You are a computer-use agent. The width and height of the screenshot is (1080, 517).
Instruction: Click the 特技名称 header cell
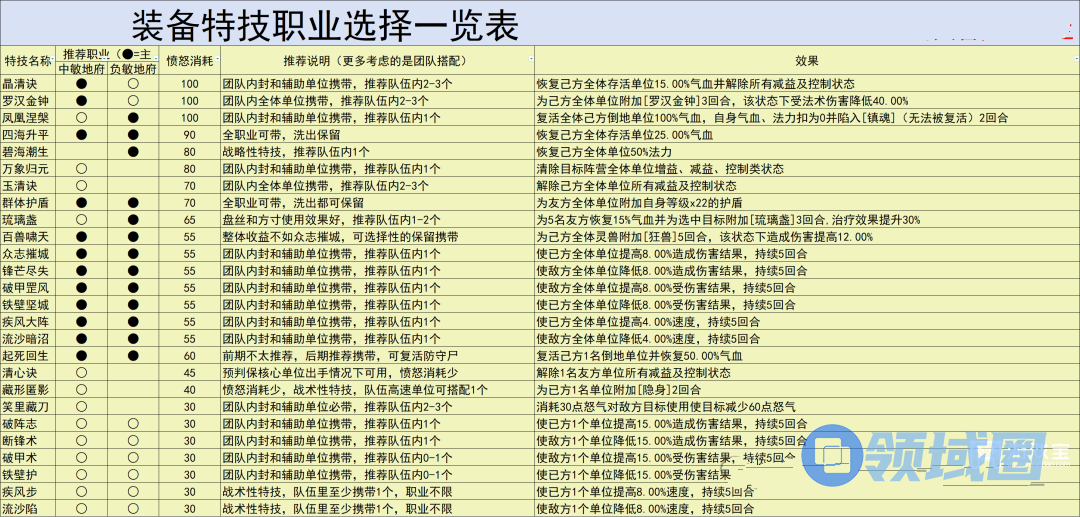click(27, 61)
